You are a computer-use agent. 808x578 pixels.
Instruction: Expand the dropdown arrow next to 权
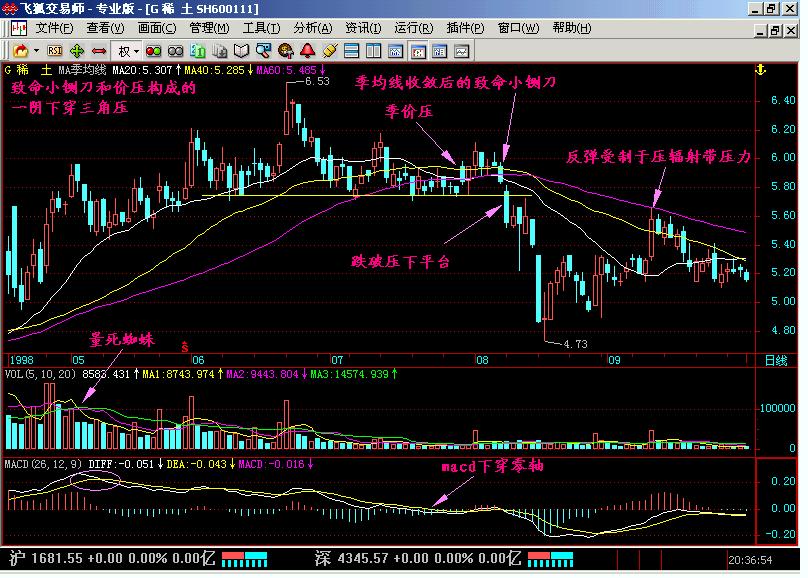point(136,51)
